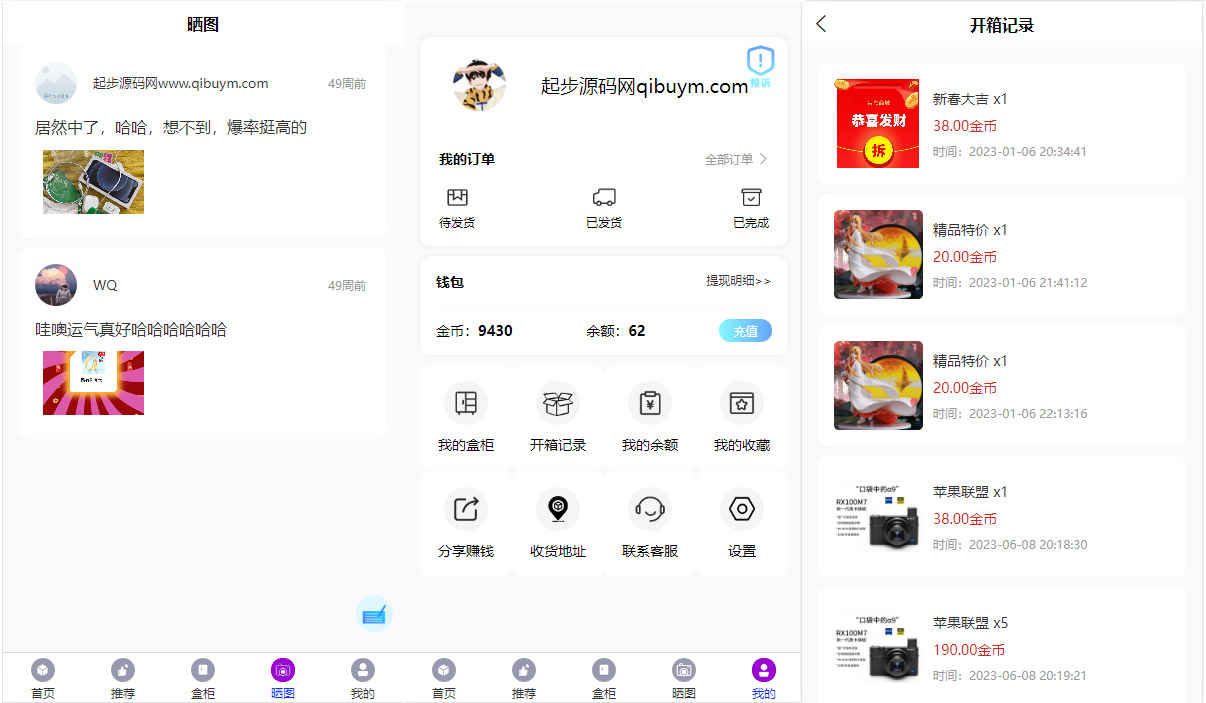Open 设置 hexagon settings icon
1206x703 pixels.
point(741,509)
